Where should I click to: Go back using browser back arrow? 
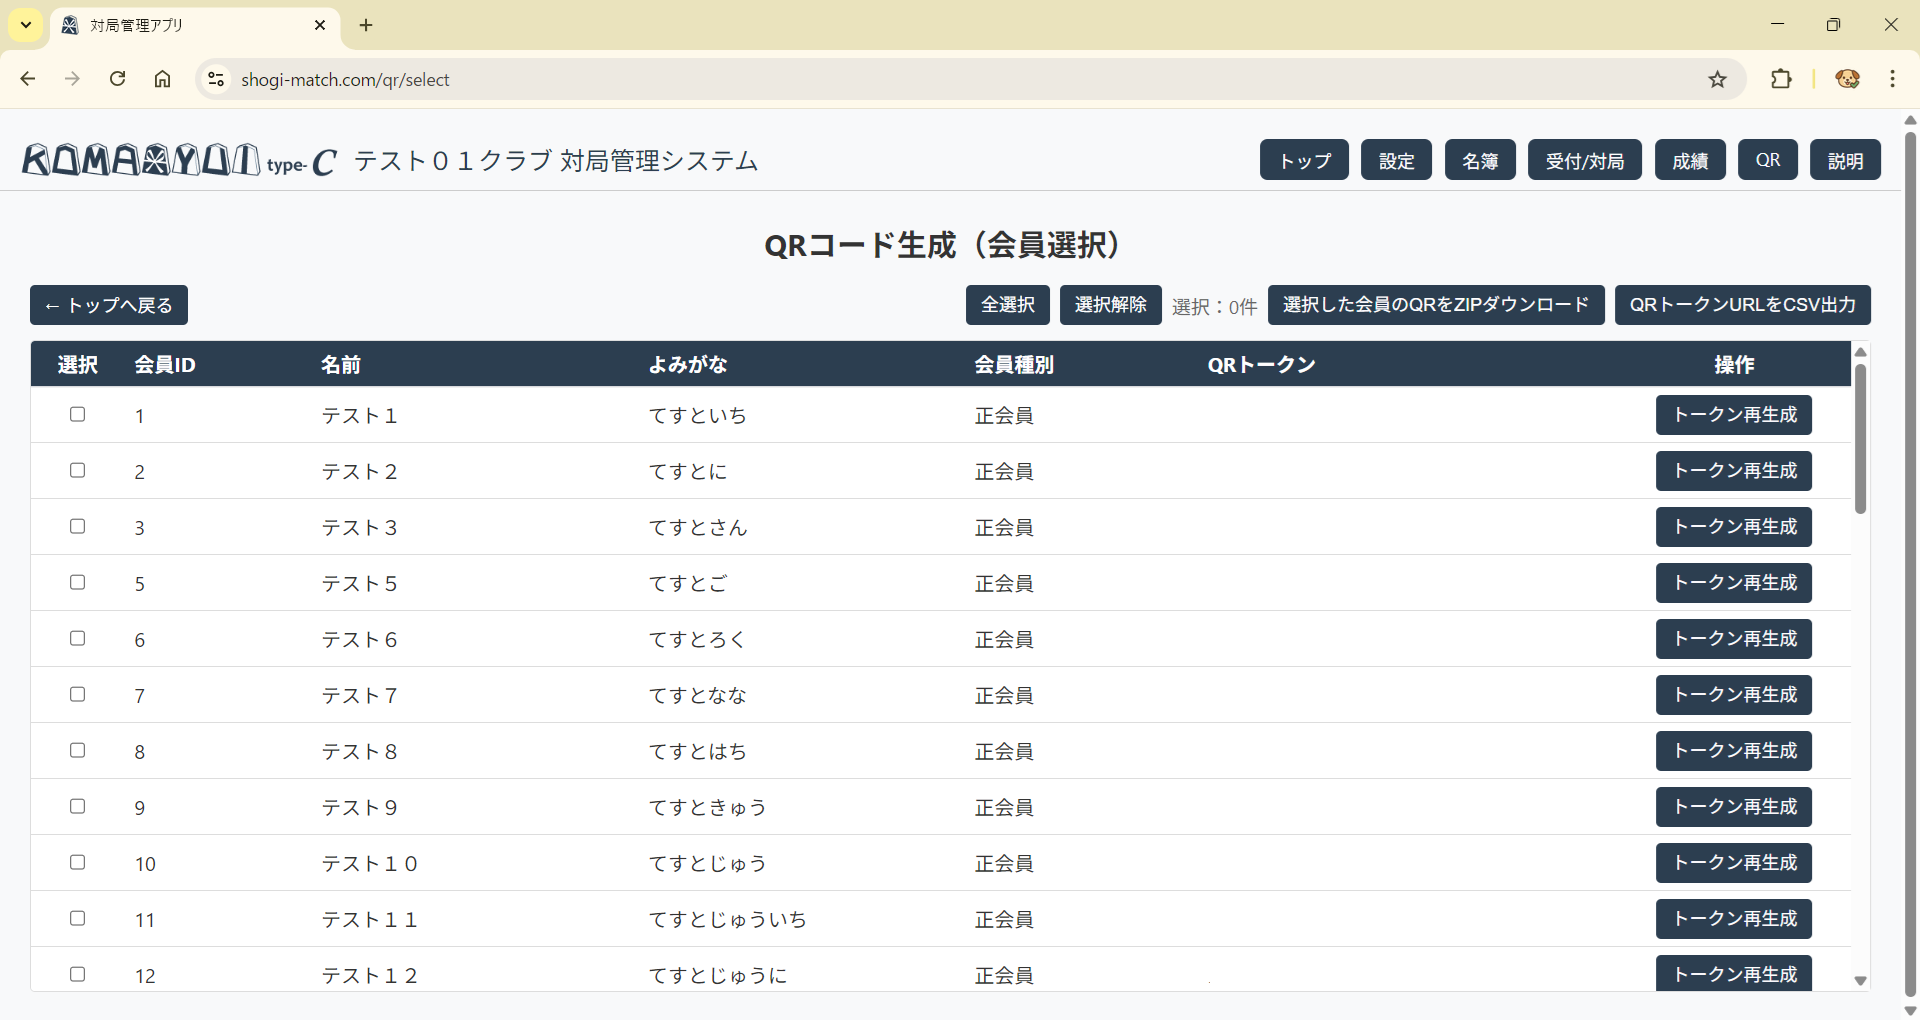pos(28,79)
